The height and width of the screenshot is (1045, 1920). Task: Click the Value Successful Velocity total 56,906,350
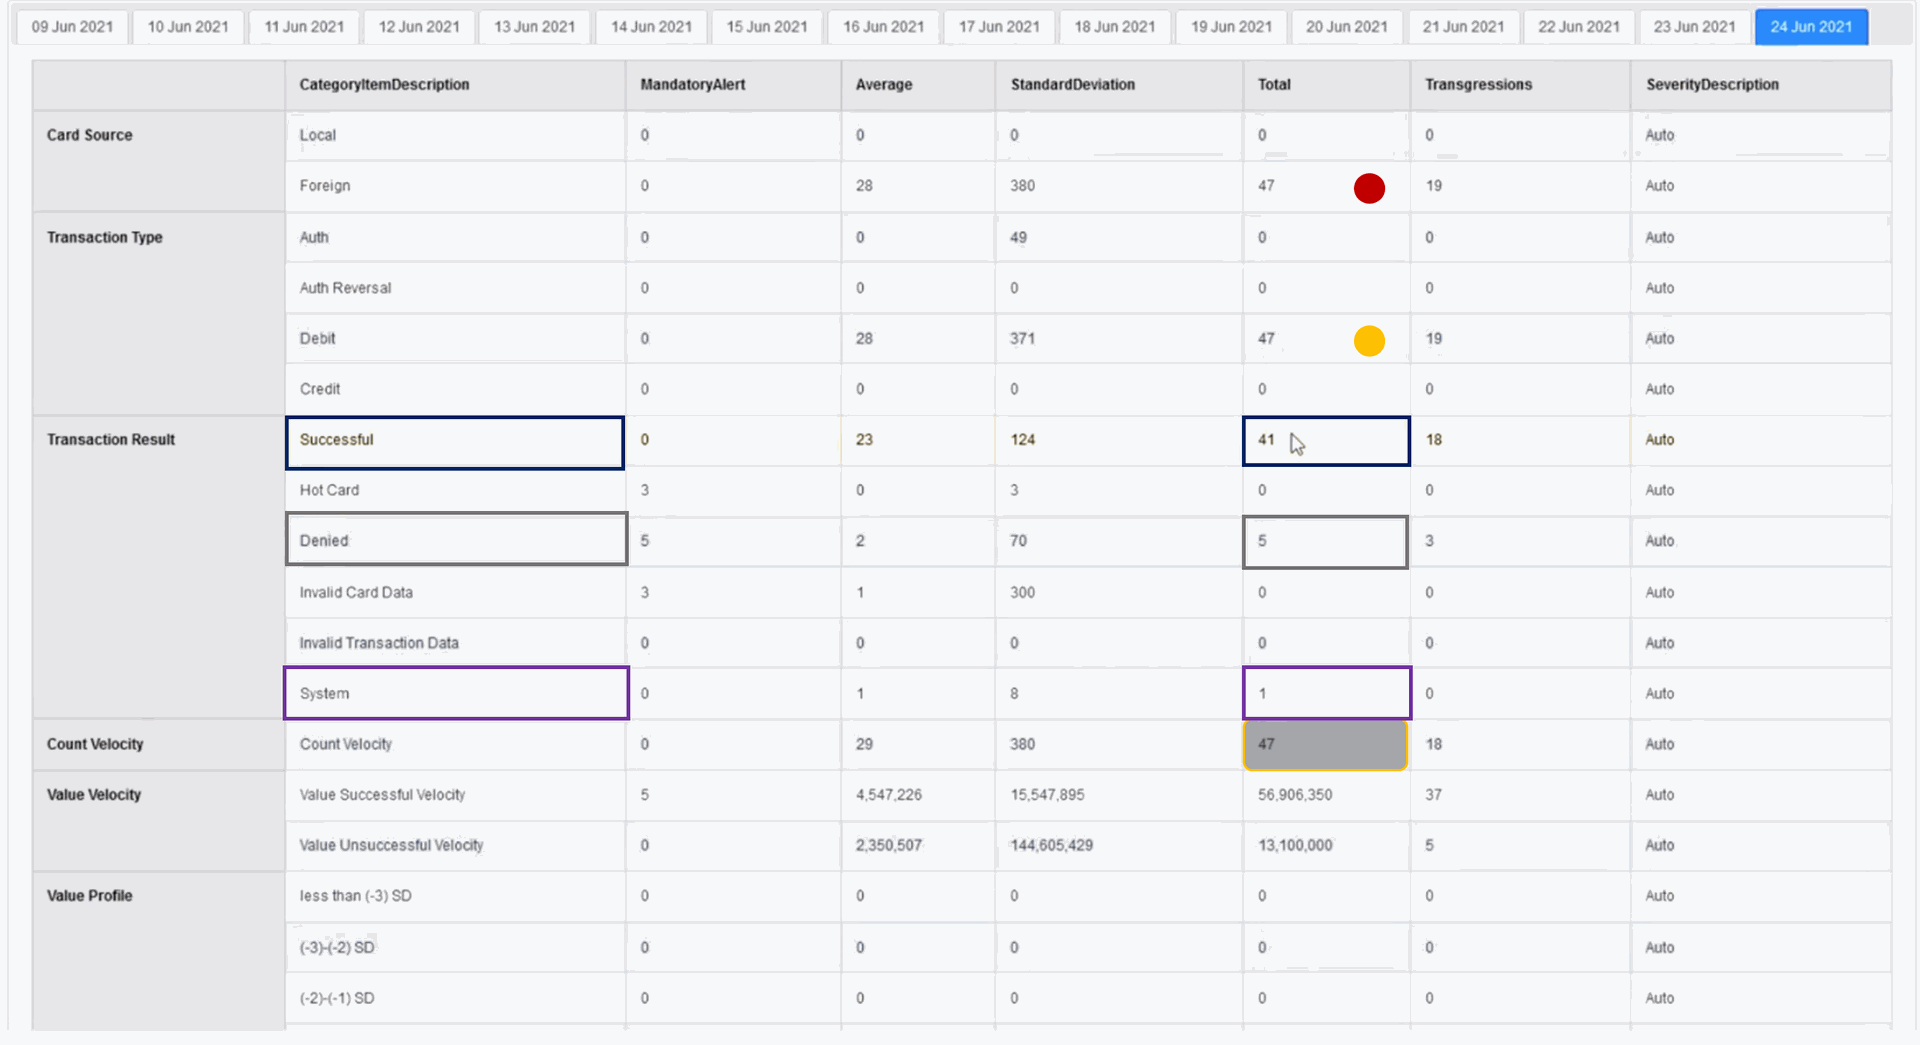point(1295,795)
